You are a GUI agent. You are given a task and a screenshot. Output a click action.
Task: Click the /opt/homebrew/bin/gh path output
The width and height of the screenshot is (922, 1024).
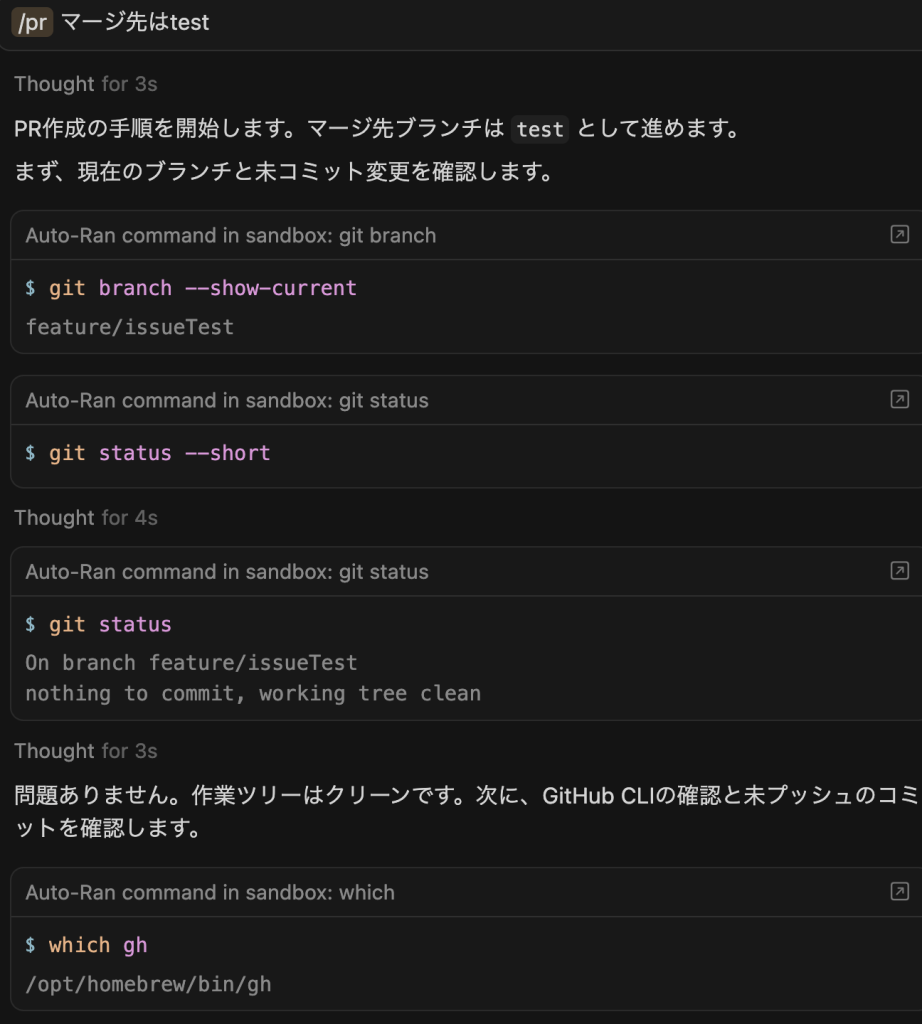[x=148, y=984]
